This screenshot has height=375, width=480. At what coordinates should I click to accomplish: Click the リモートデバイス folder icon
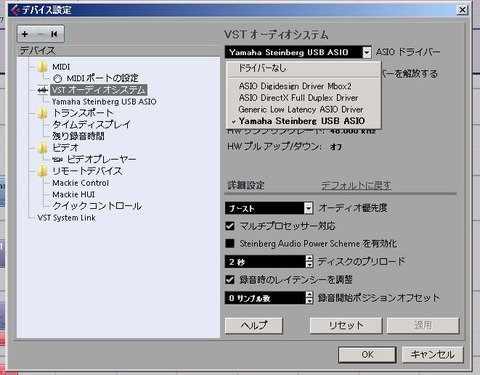tap(42, 171)
